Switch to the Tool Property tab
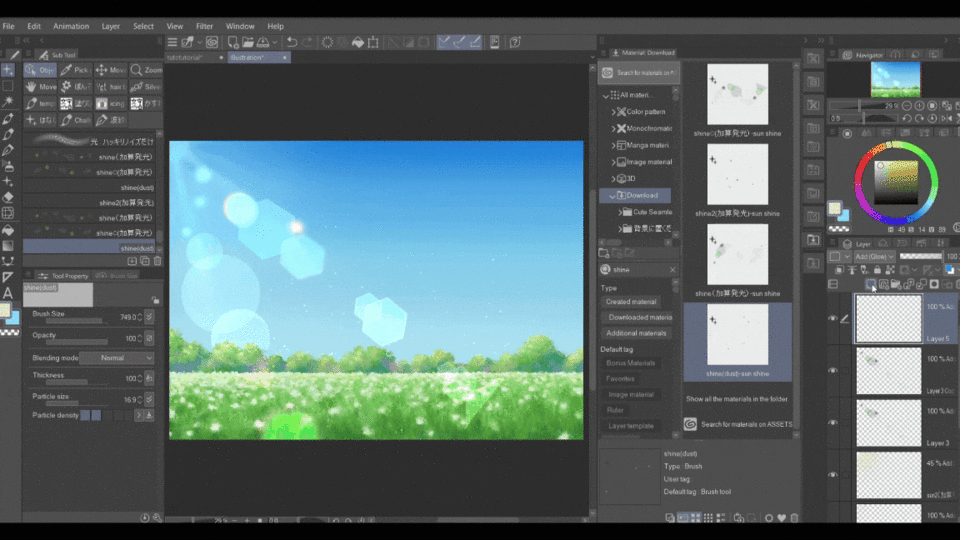This screenshot has height=540, width=960. [x=63, y=276]
